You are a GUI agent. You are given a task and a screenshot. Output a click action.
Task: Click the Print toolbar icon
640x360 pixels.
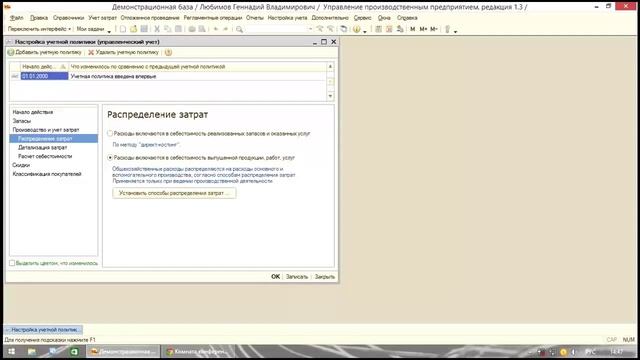click(x=191, y=29)
